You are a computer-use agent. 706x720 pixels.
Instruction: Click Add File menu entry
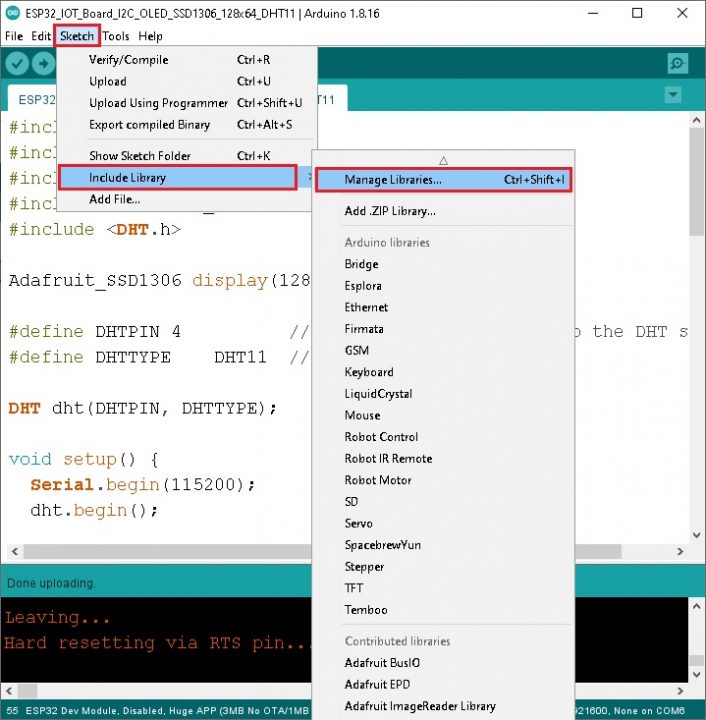click(114, 199)
